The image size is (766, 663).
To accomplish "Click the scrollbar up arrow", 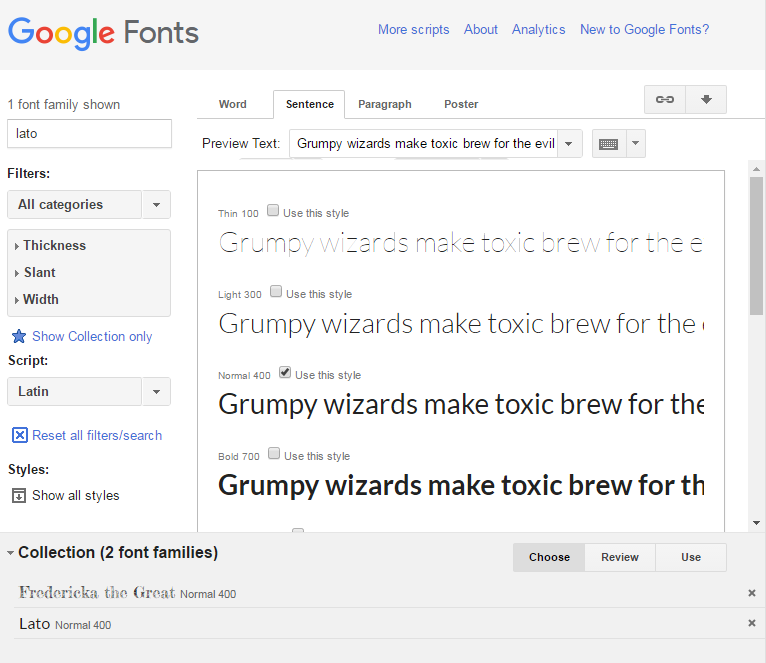I will click(756, 169).
